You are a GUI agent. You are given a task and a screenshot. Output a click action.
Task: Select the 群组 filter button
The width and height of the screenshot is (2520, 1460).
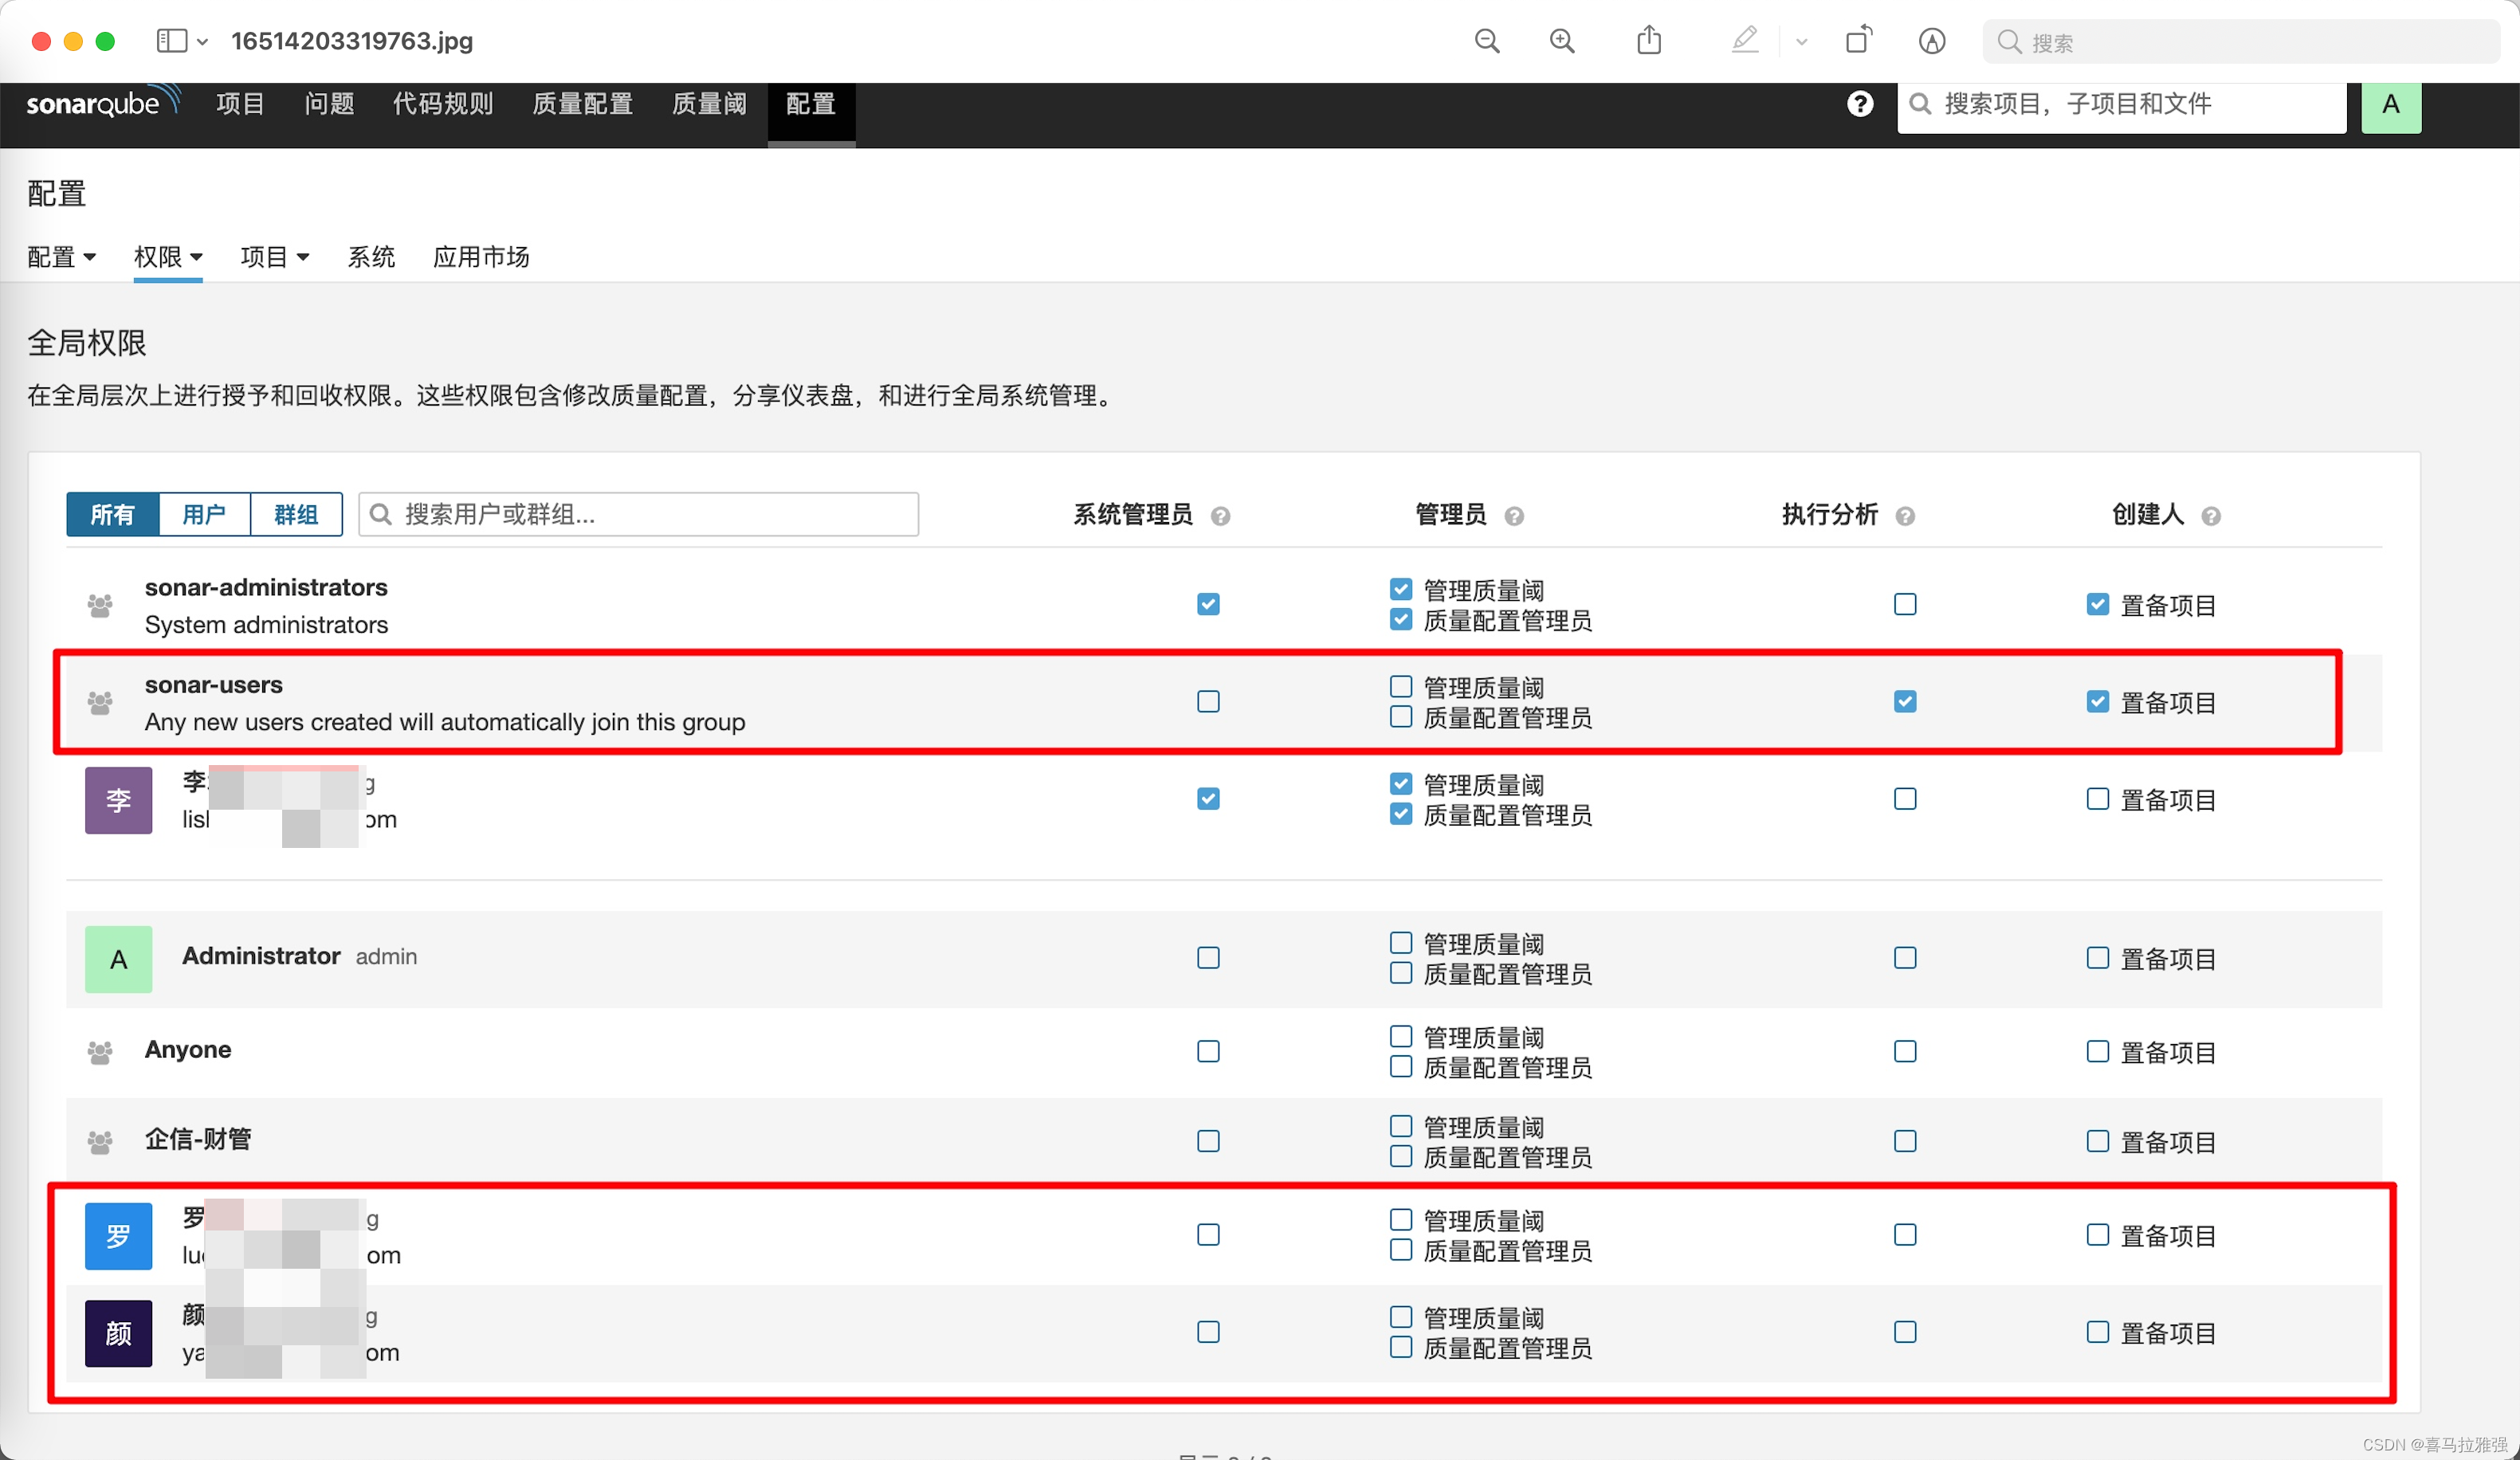click(296, 514)
